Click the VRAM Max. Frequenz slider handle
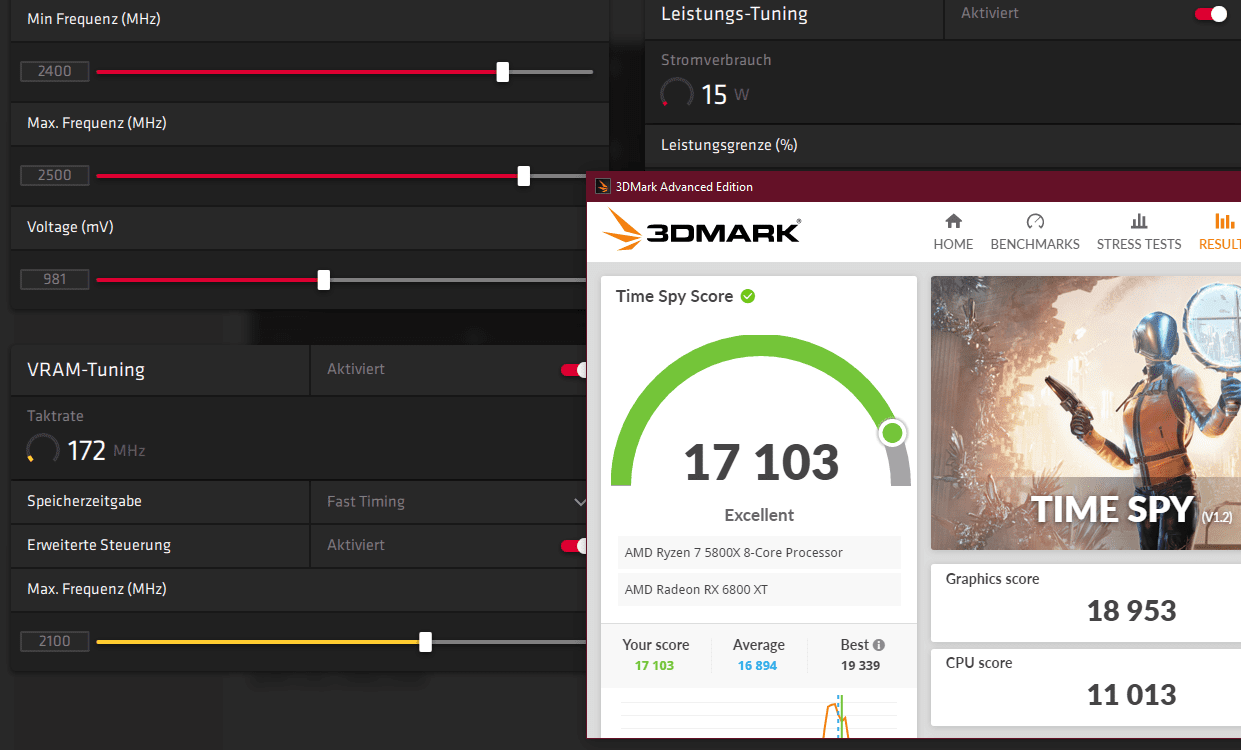The image size is (1241, 750). [425, 642]
